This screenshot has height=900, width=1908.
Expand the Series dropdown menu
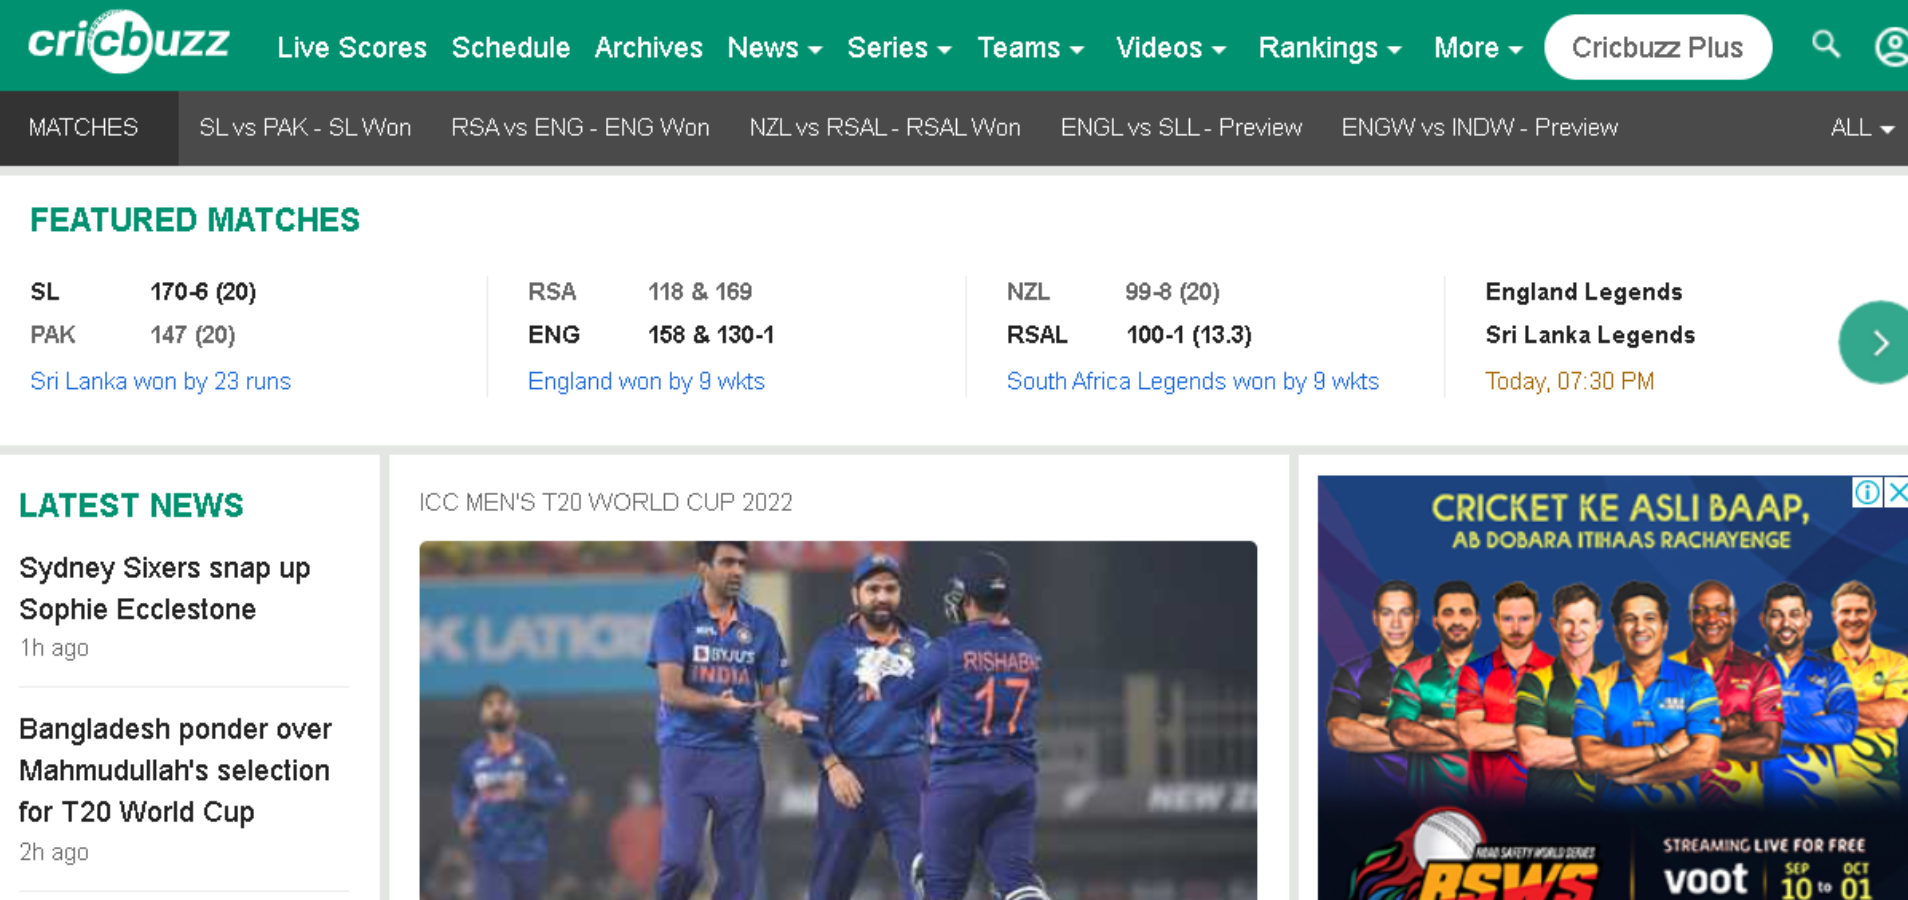click(898, 48)
